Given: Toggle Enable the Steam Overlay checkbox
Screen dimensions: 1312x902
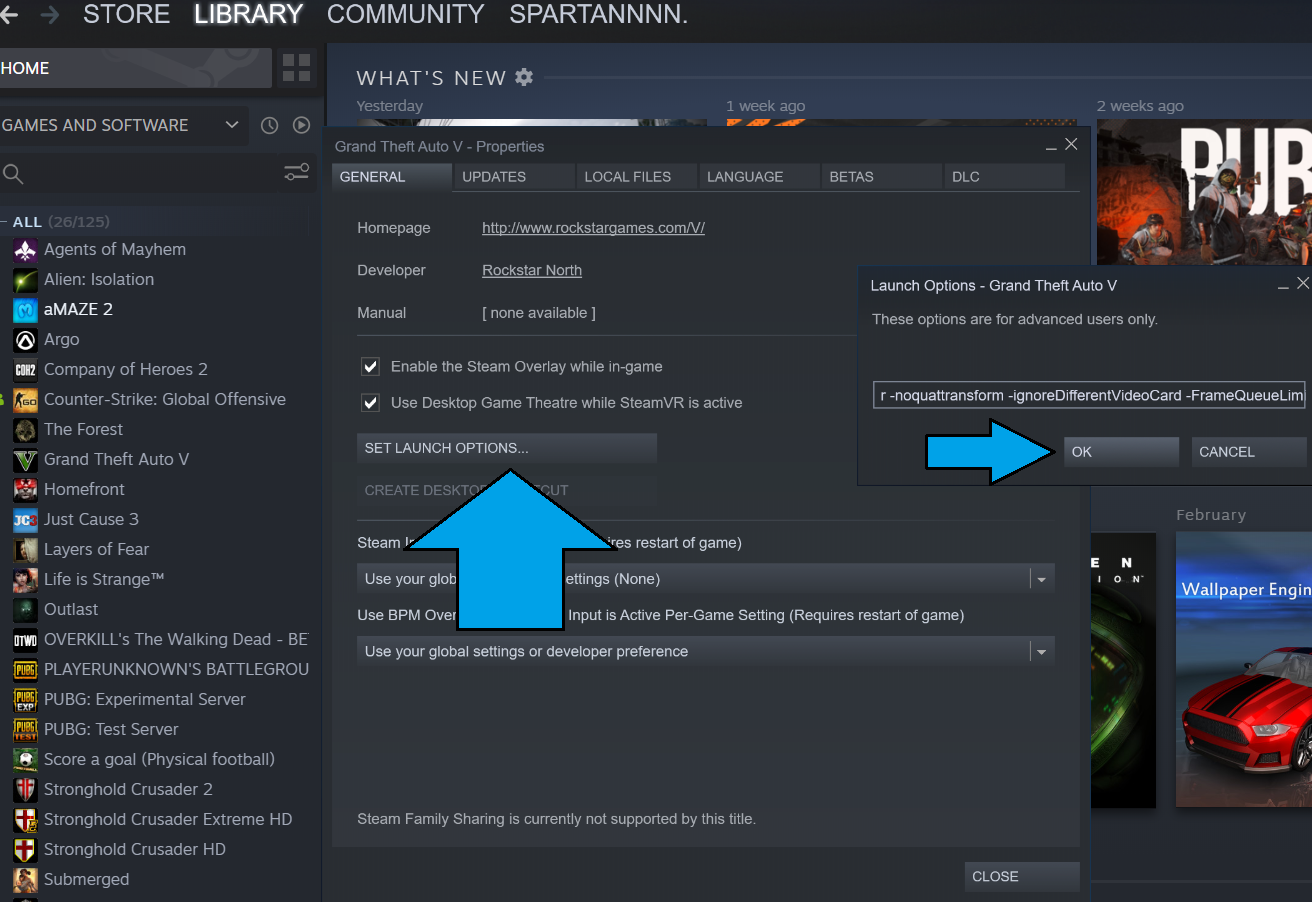Looking at the screenshot, I should (x=371, y=367).
